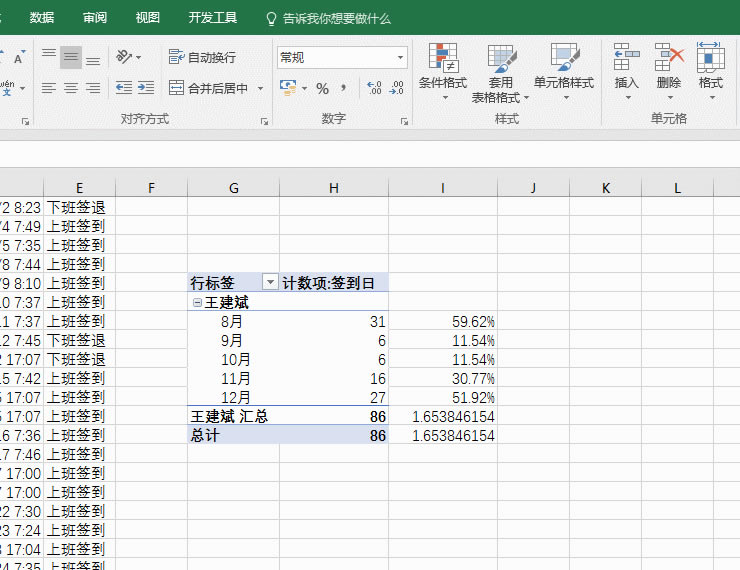This screenshot has width=740, height=570.
Task: Click the Tell Me search box
Action: 329,18
